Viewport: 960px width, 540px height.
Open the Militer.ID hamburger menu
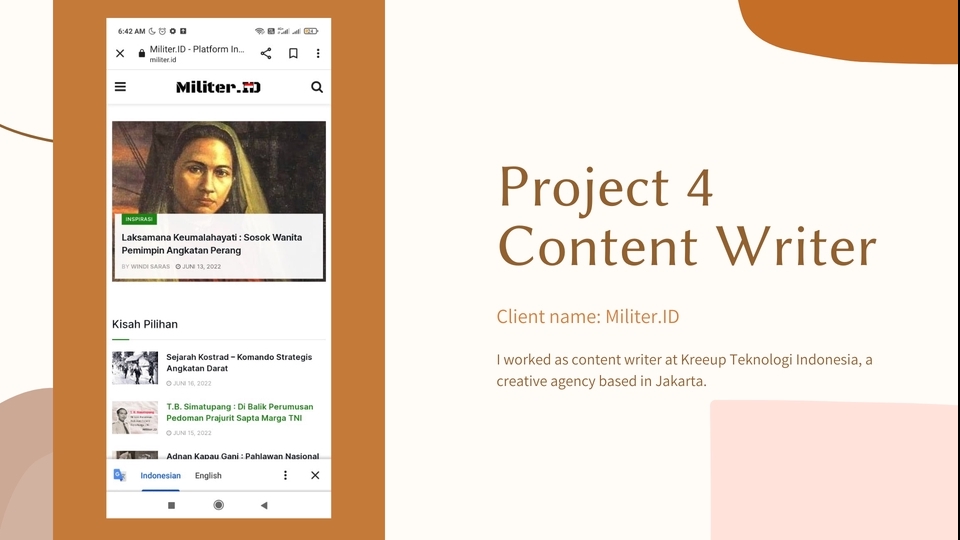pyautogui.click(x=120, y=87)
